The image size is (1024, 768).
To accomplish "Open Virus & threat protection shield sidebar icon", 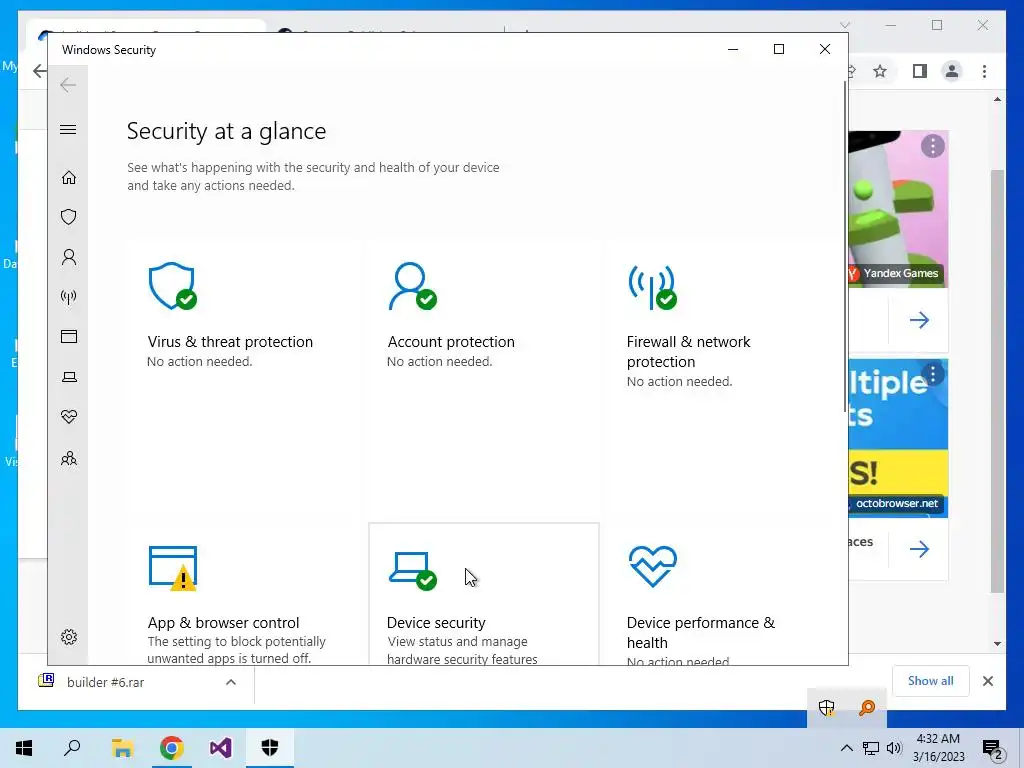I will click(x=69, y=217).
